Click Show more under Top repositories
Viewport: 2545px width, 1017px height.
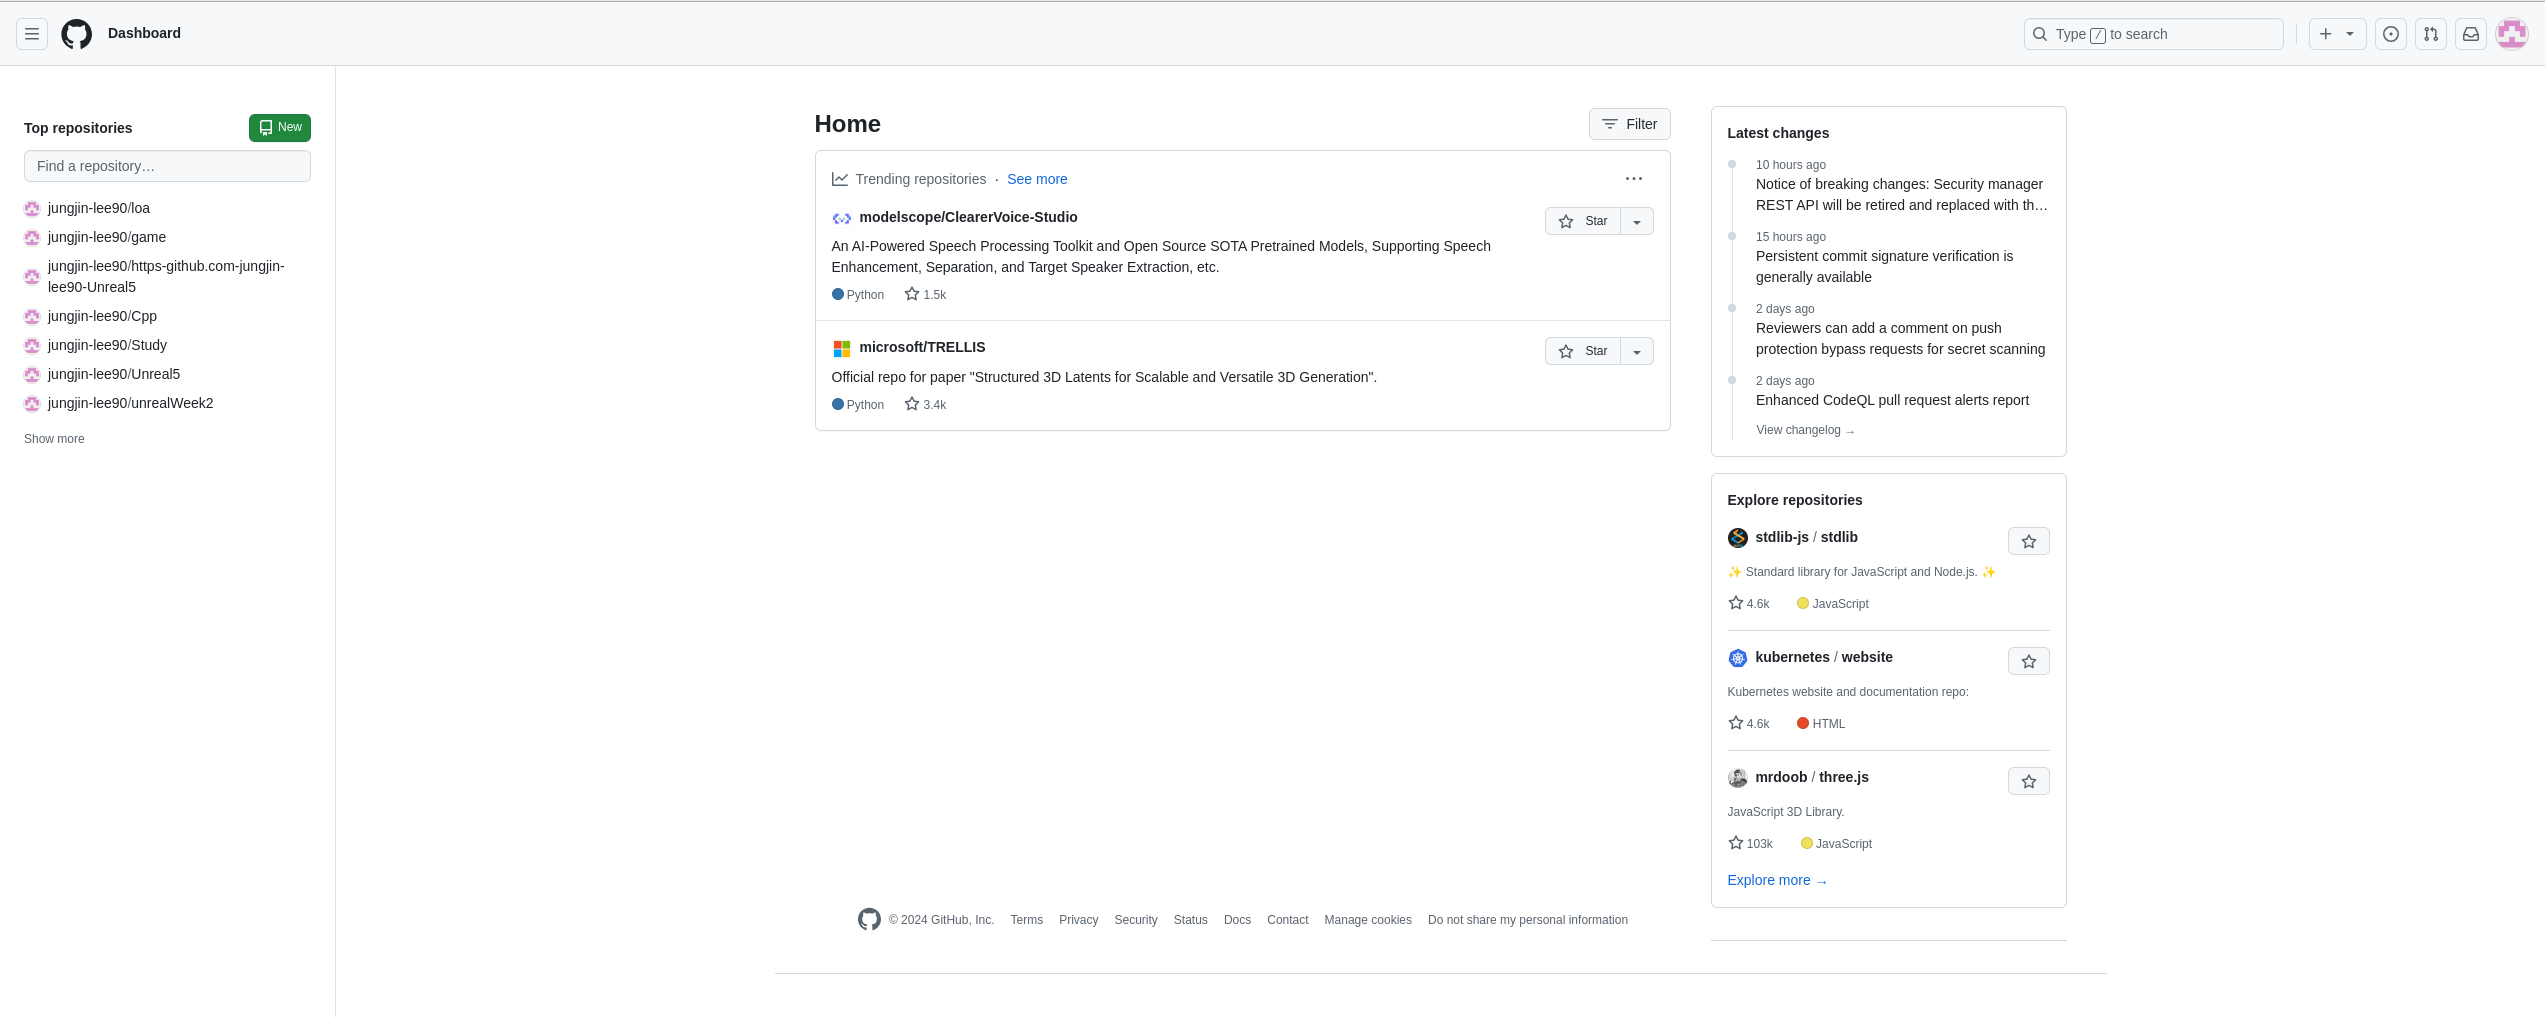point(54,439)
